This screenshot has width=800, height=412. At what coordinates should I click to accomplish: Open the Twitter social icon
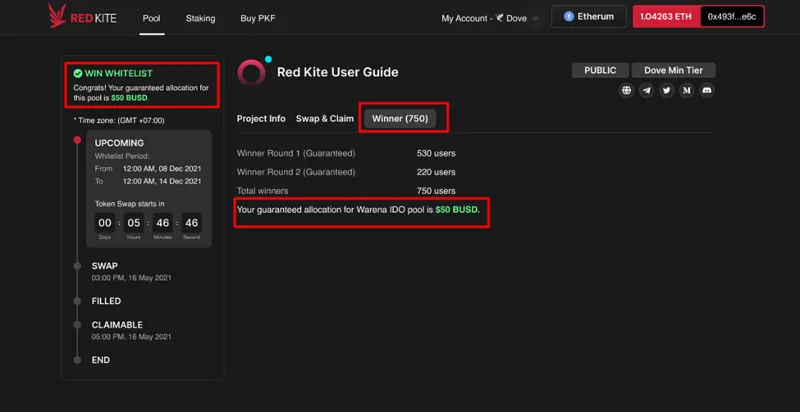click(666, 90)
